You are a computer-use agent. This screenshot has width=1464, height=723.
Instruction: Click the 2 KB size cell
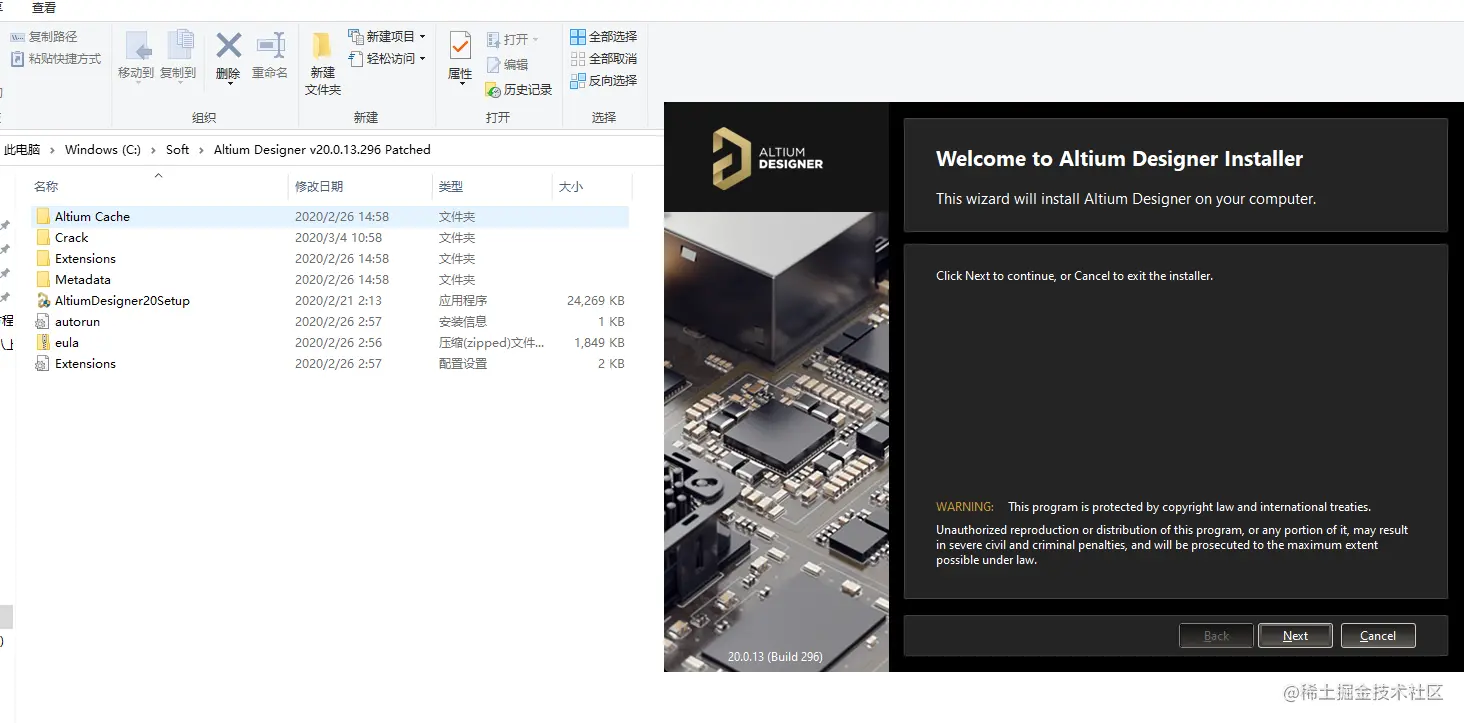[611, 363]
